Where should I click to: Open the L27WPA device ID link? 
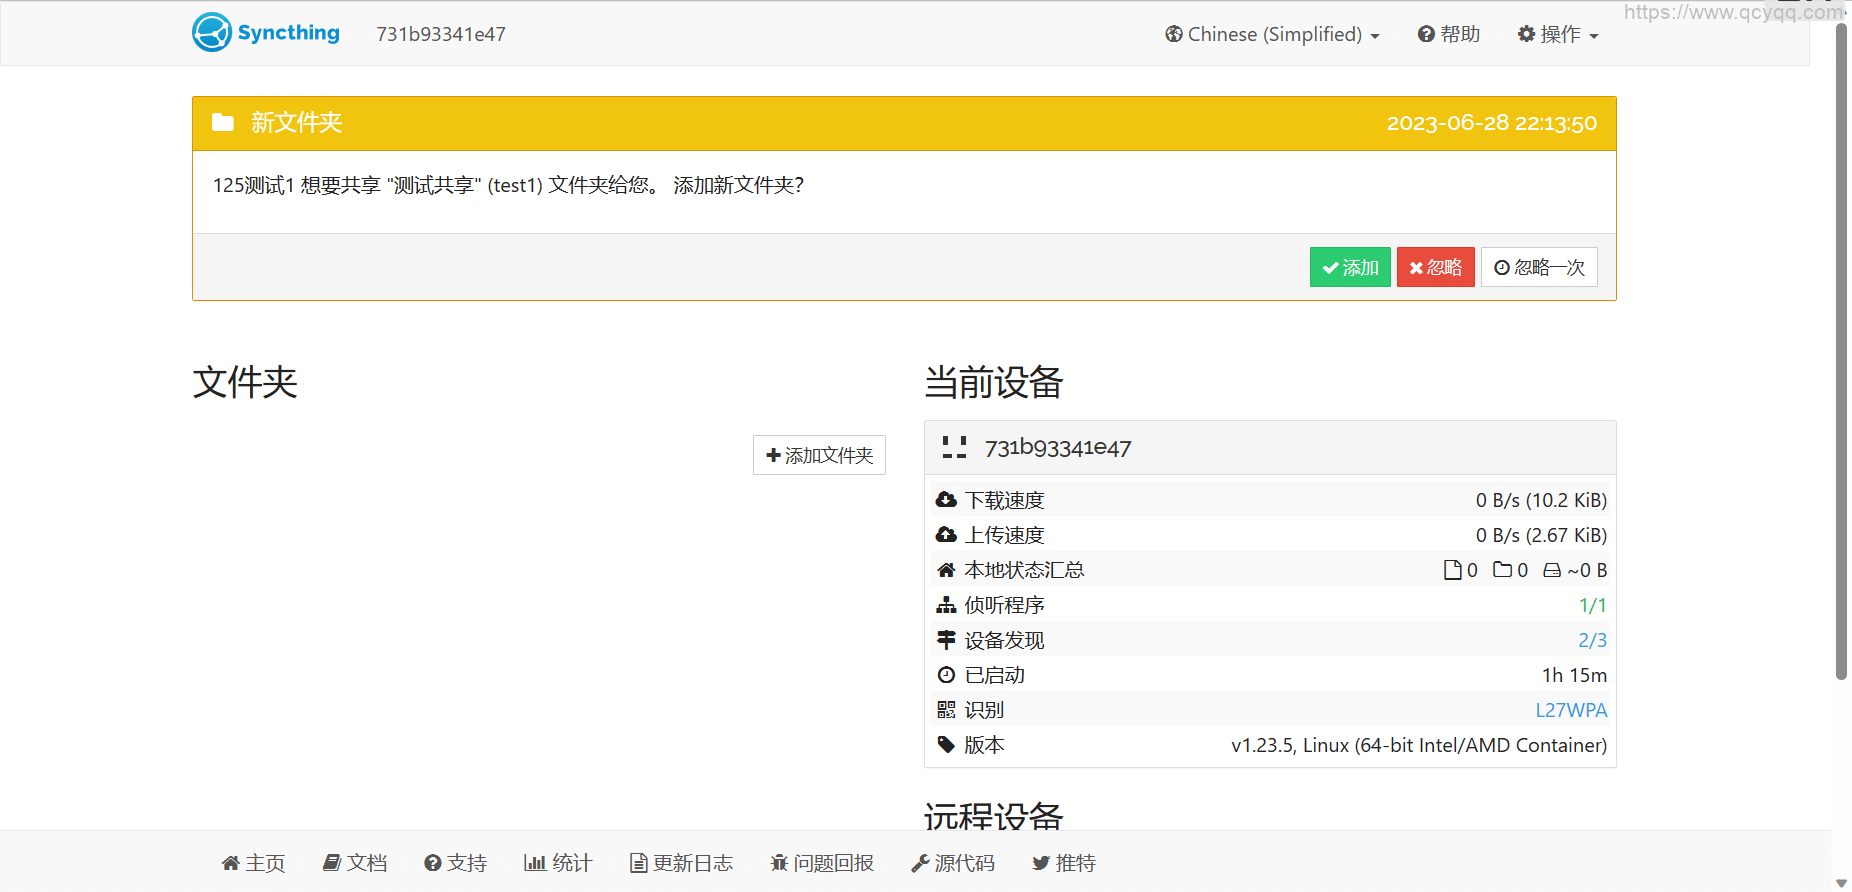pos(1571,710)
